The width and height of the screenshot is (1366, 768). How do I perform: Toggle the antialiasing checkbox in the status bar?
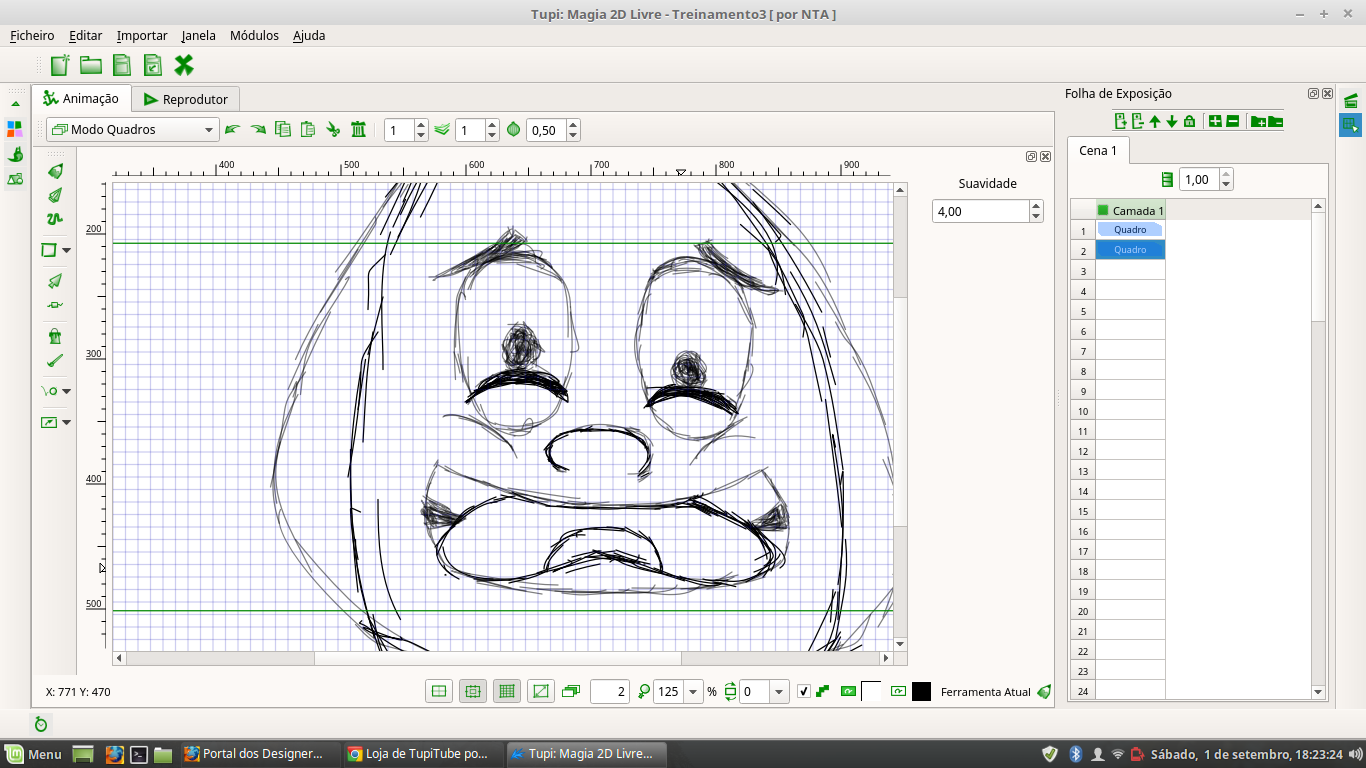pyautogui.click(x=804, y=691)
